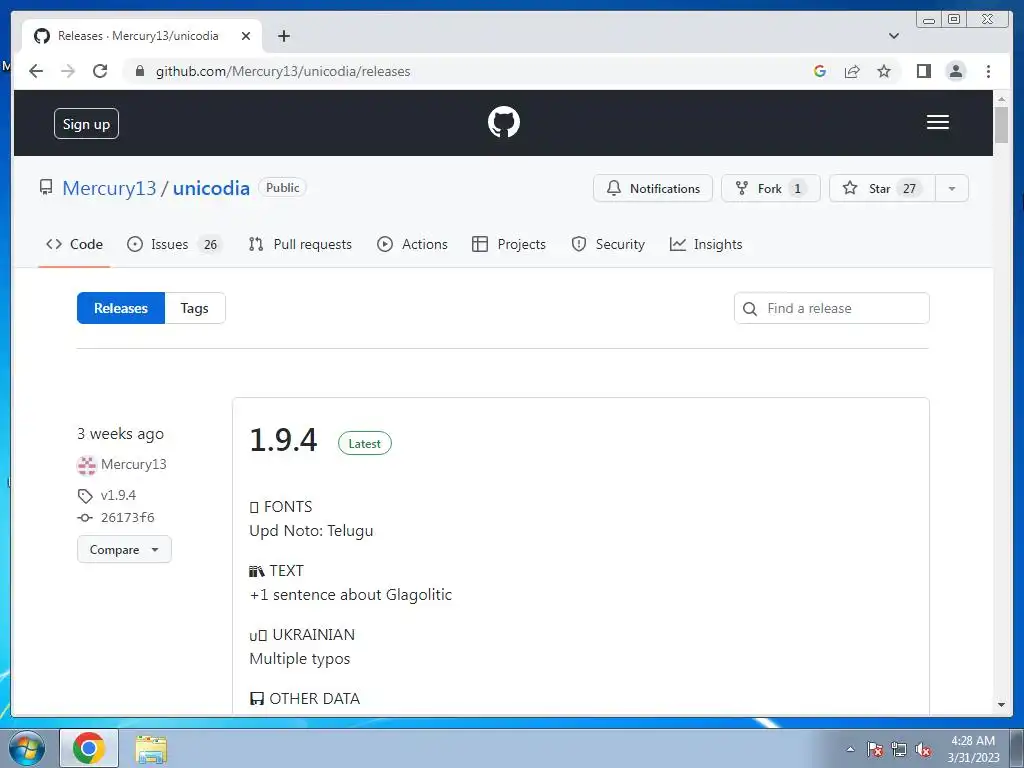The width and height of the screenshot is (1024, 768).
Task: Open File Explorer from taskbar
Action: [x=151, y=749]
